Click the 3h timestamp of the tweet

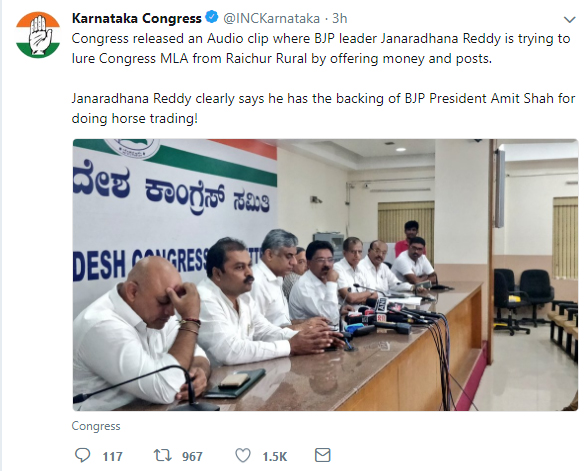(x=340, y=18)
